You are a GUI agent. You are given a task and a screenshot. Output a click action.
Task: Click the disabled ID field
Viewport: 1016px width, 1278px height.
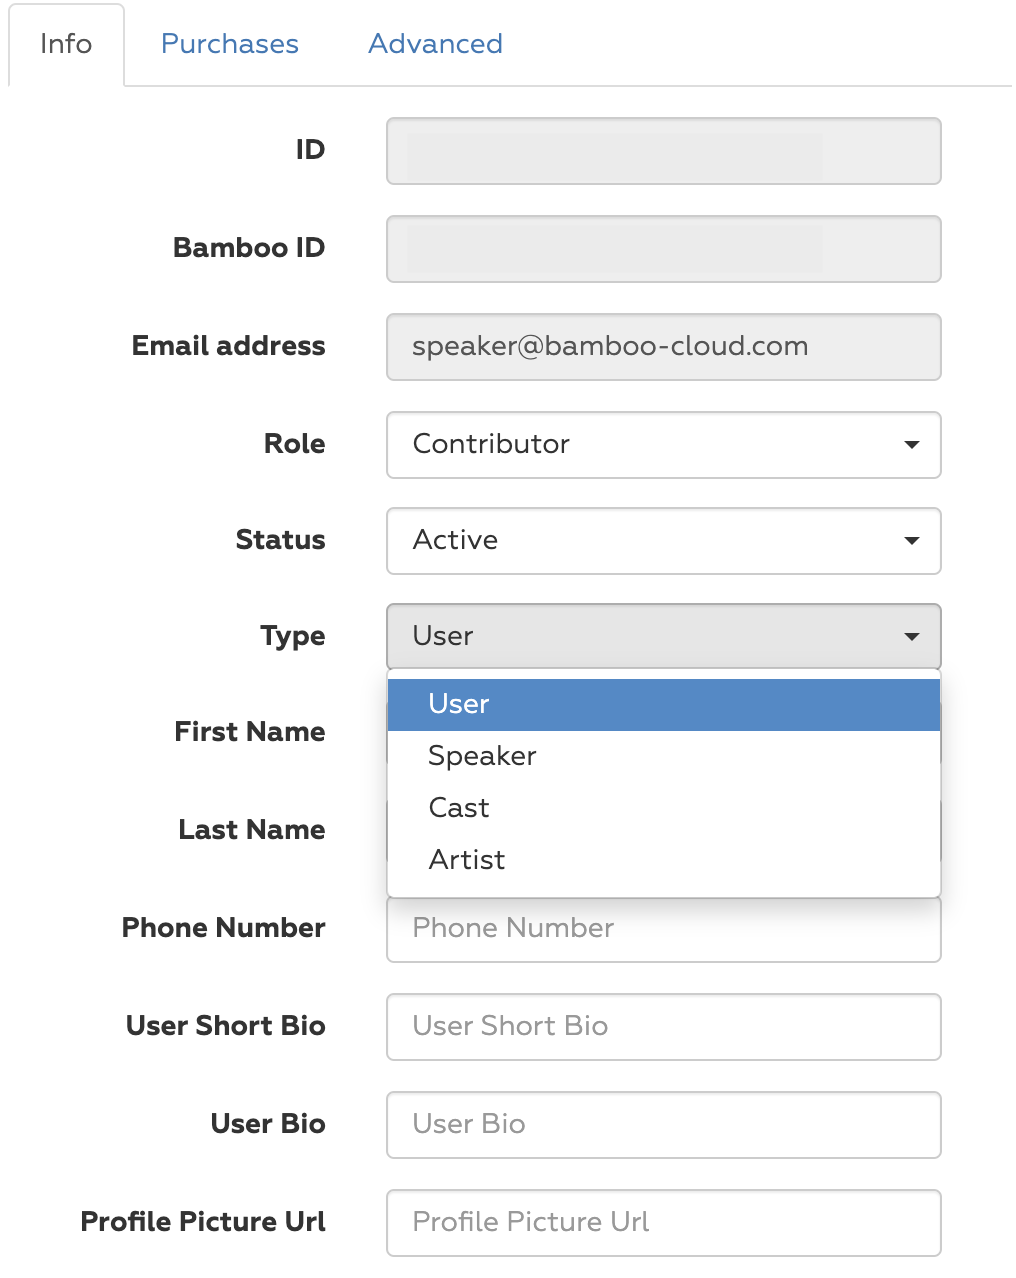tap(664, 150)
